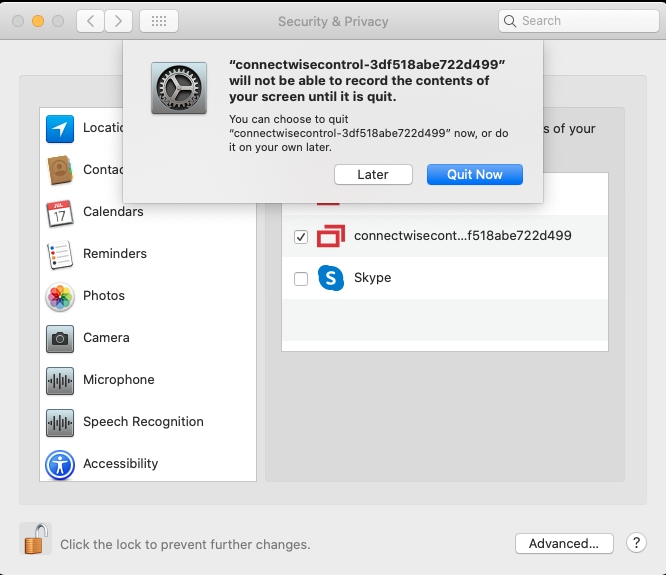666x575 pixels.
Task: Open the Microphone privacy category
Action: [148, 380]
